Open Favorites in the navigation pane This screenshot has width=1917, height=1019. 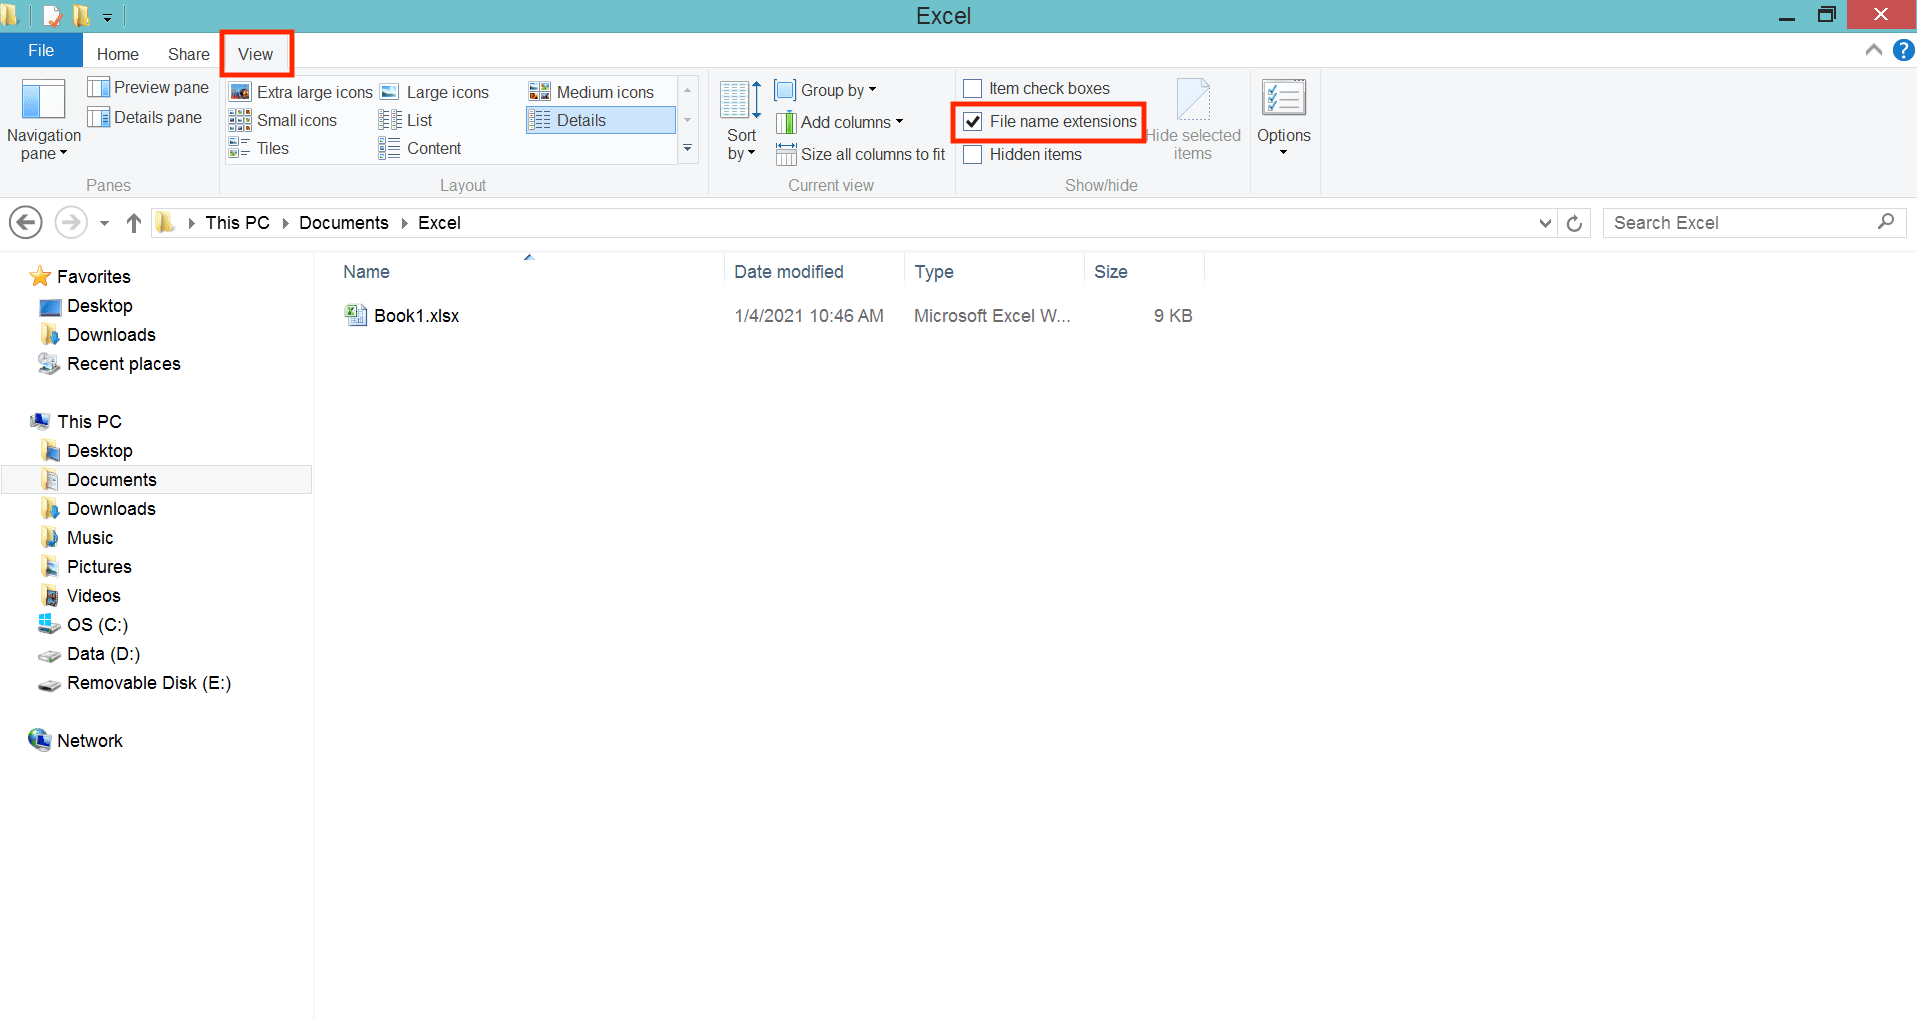[x=80, y=277]
